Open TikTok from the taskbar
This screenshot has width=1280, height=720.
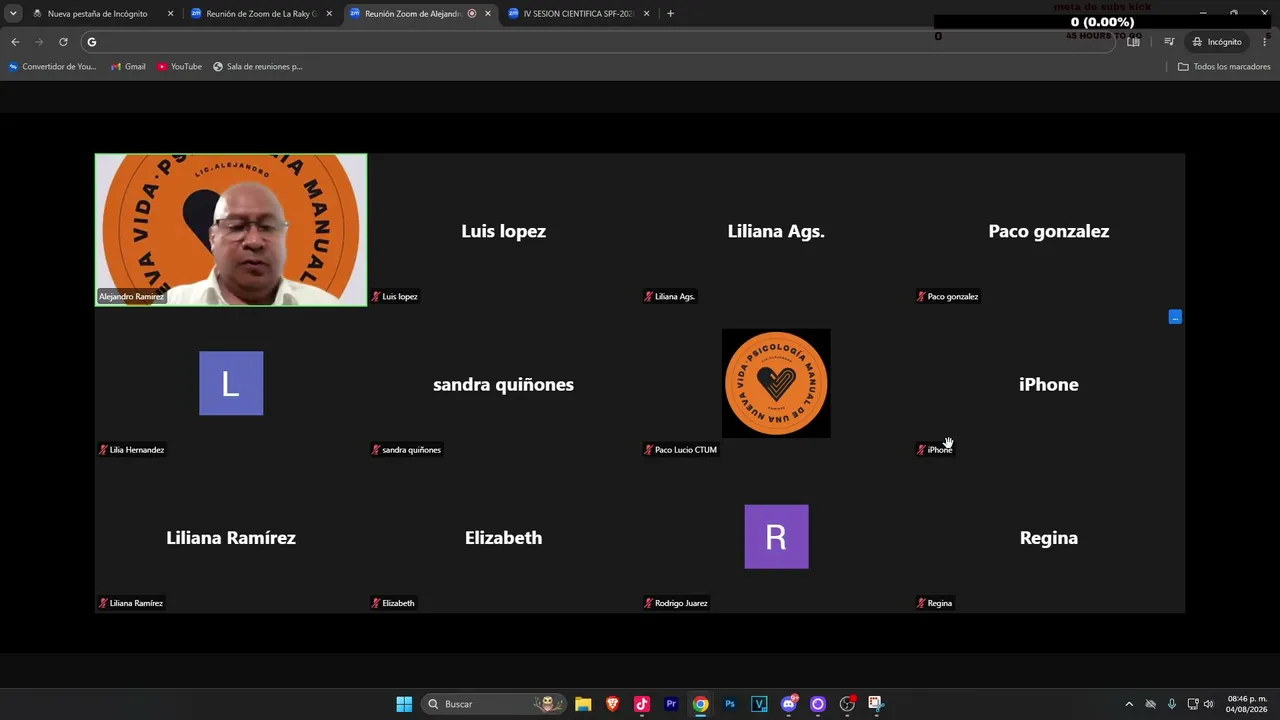click(642, 704)
